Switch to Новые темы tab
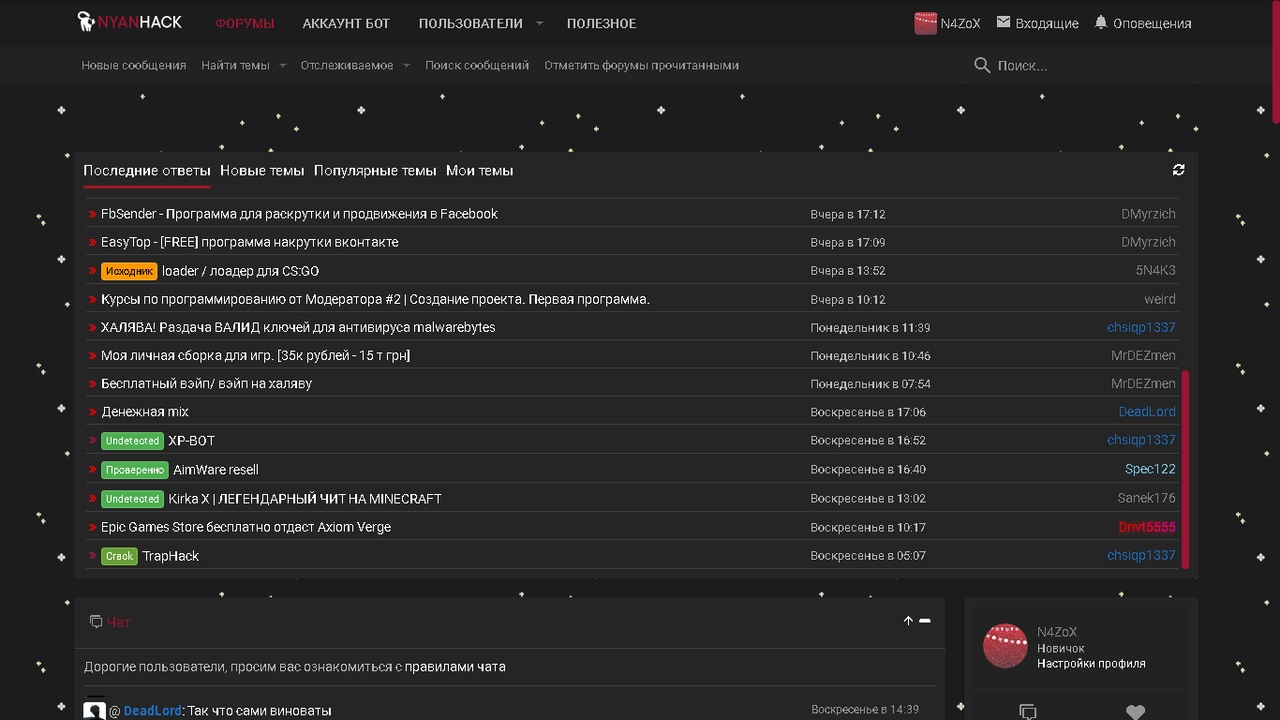The height and width of the screenshot is (720, 1280). point(262,170)
